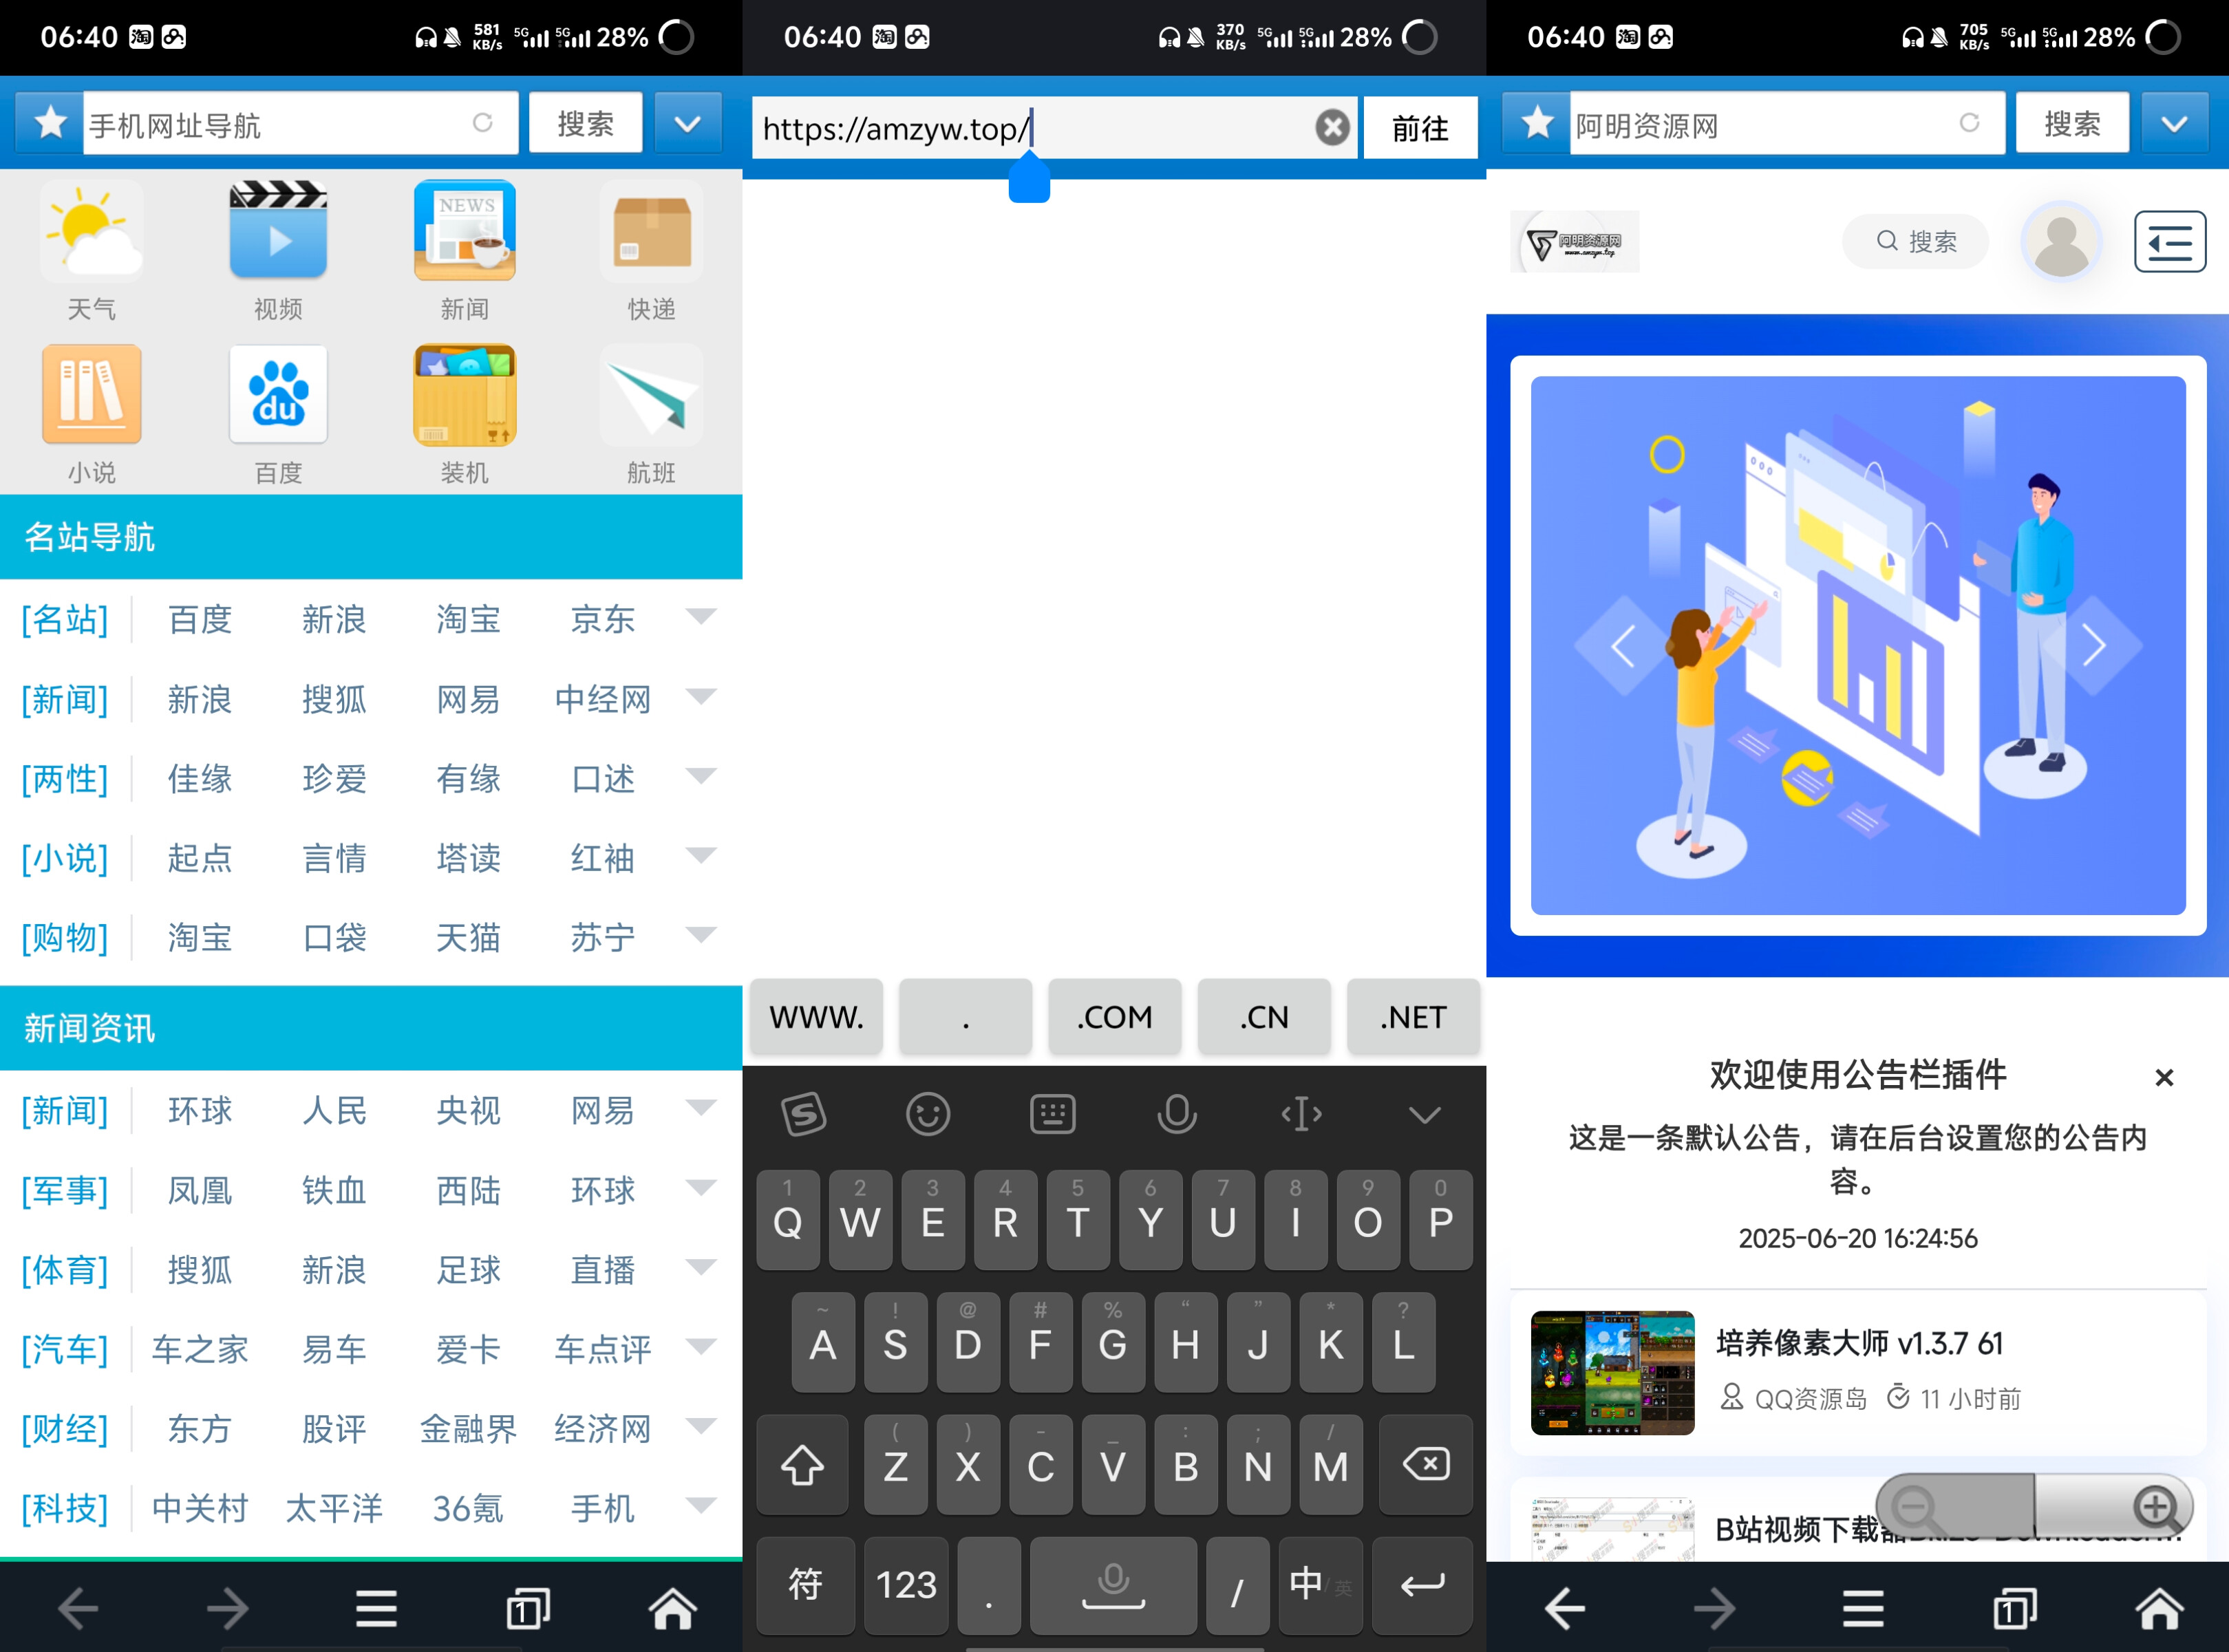Tap the microphone voice input icon on keyboard
The width and height of the screenshot is (2229, 1652).
point(1176,1113)
